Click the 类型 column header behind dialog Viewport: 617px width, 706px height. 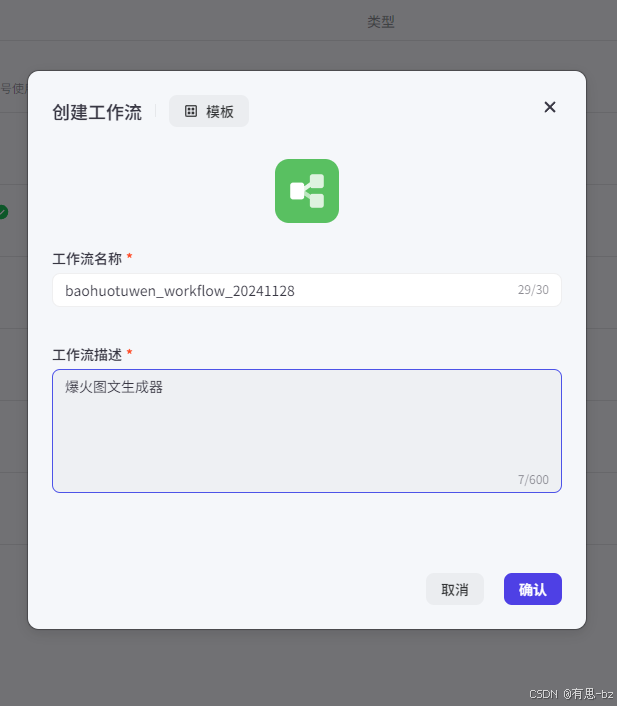381,22
